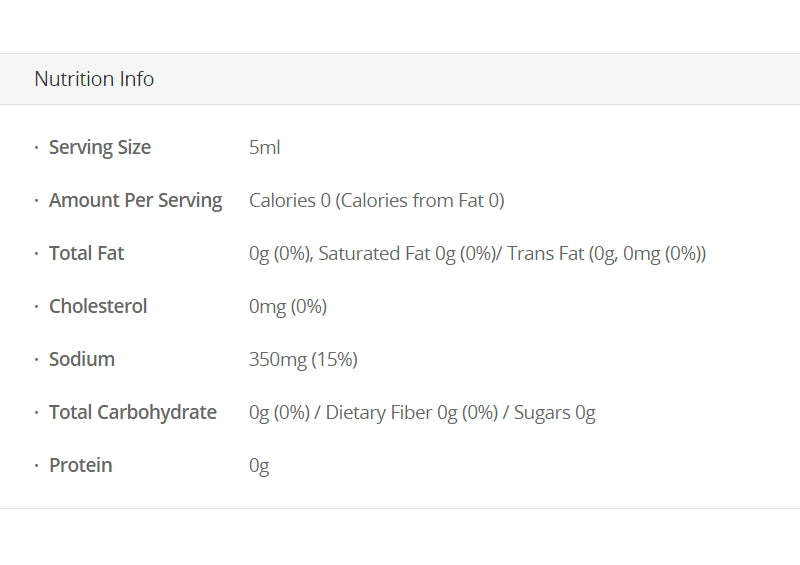Select the Cholesterol label
Screen dimensions: 800x565
98,307
